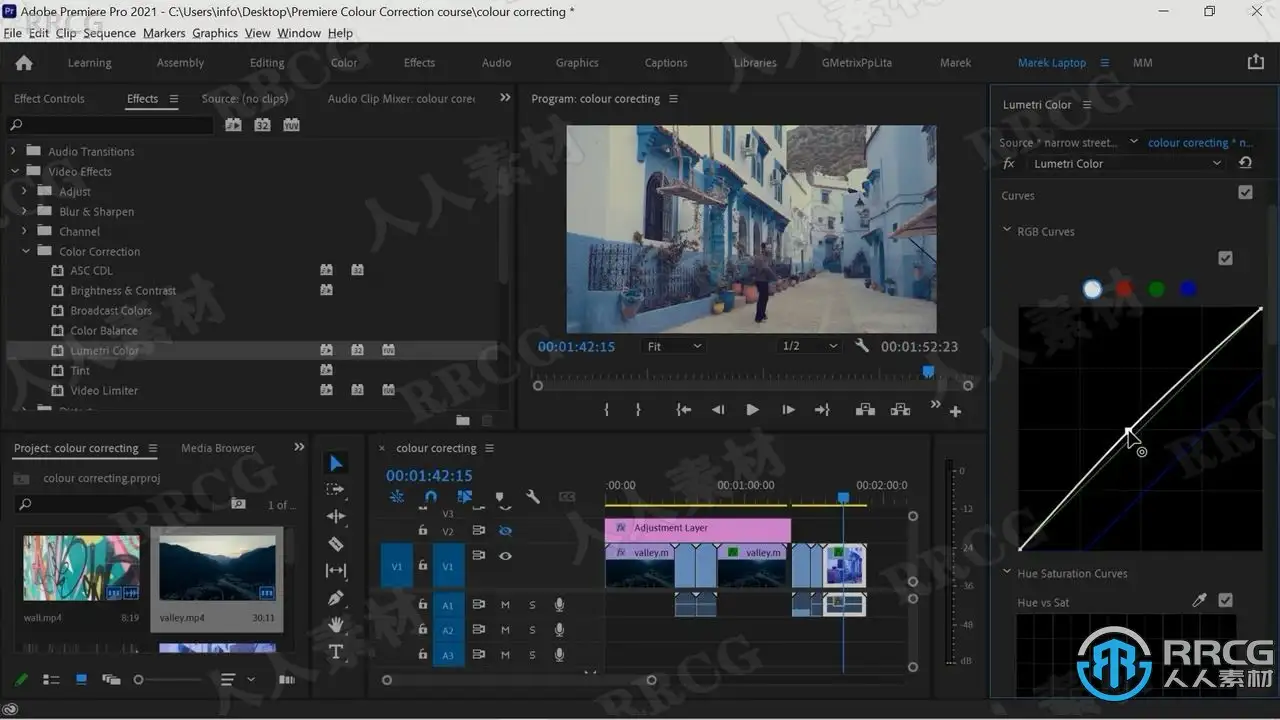Go to the Home screen icon
1280x720 pixels.
click(x=24, y=62)
